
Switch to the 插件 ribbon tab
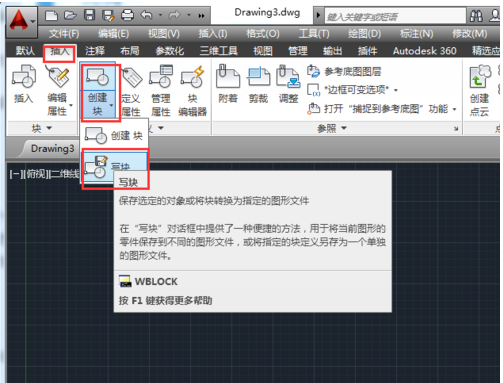coord(367,51)
